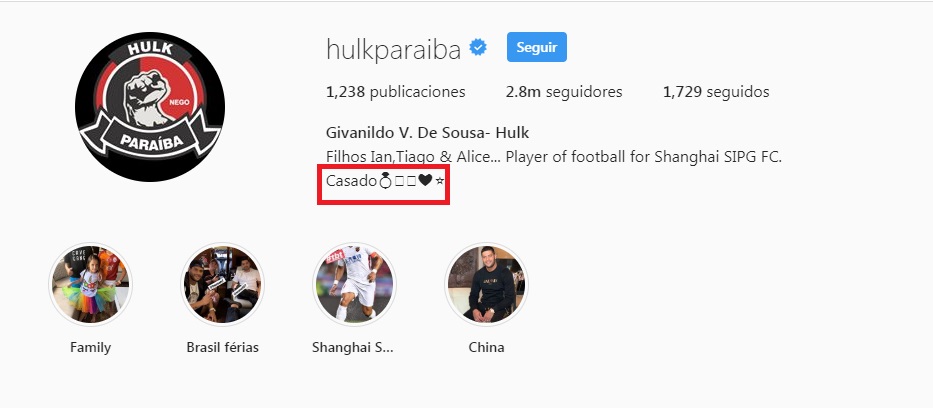Open the China story highlight circle
933x408 pixels.
point(487,284)
